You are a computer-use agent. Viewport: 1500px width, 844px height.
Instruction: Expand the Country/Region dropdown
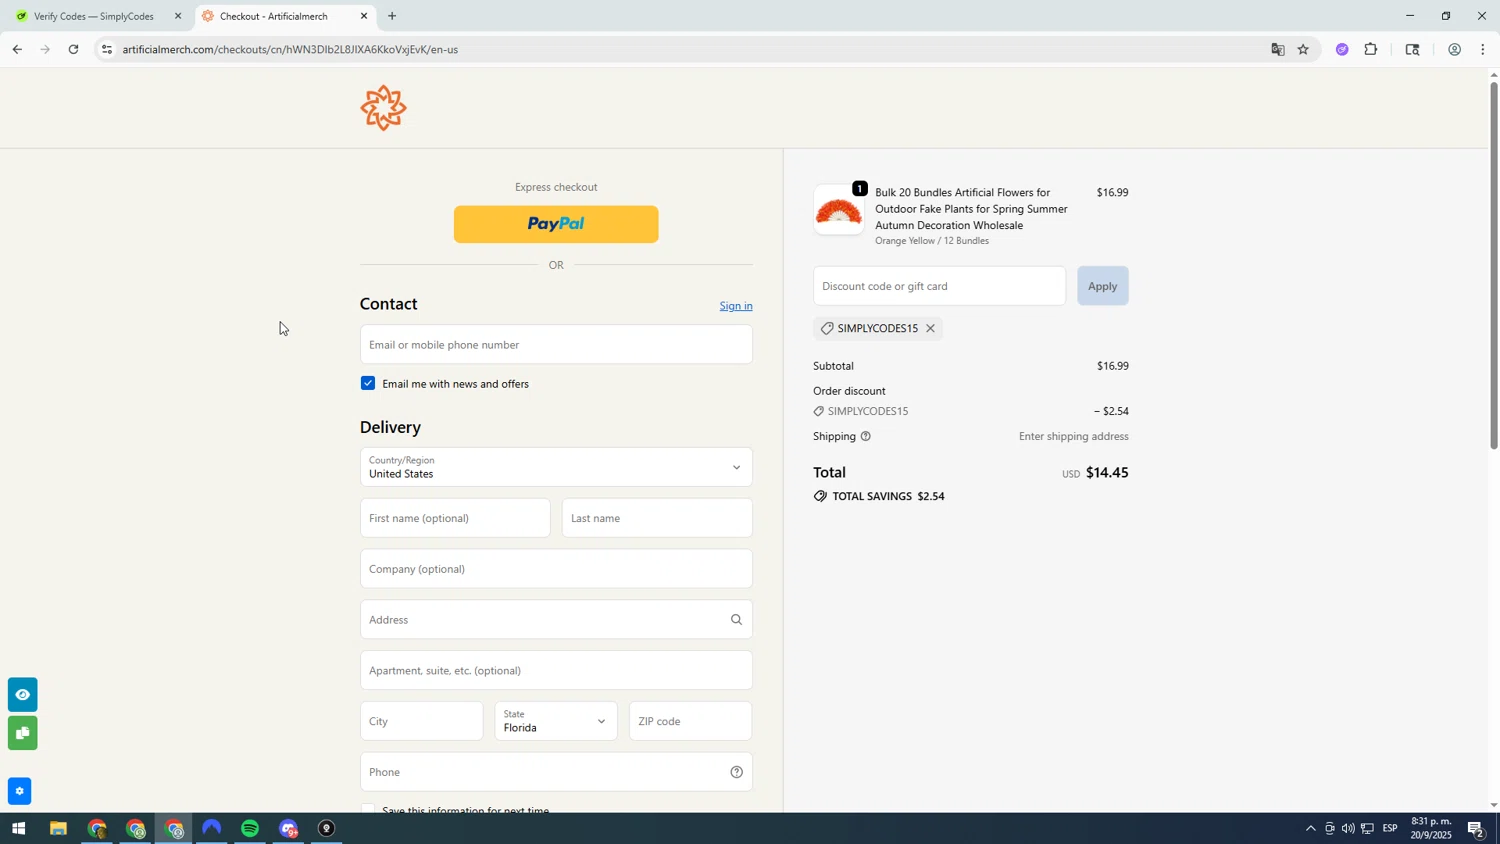[556, 467]
